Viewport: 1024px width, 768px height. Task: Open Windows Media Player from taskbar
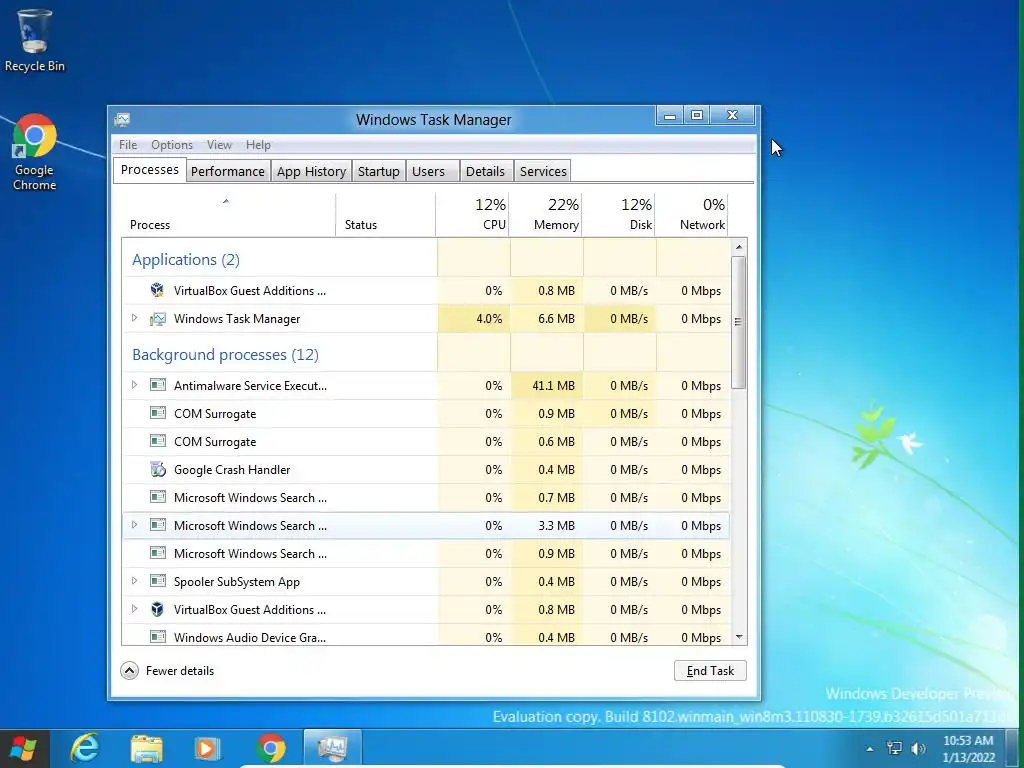click(x=207, y=748)
